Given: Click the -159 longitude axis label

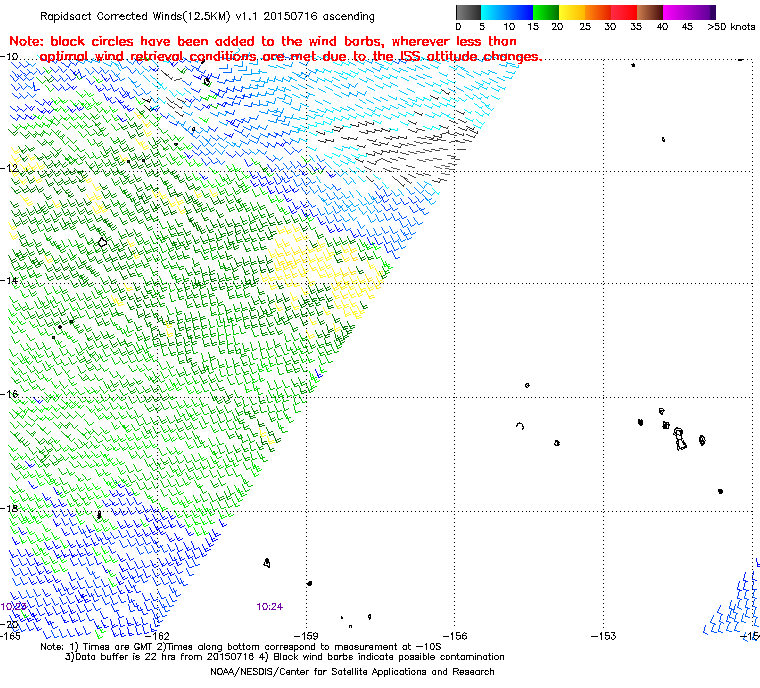Looking at the screenshot, I should tap(306, 636).
